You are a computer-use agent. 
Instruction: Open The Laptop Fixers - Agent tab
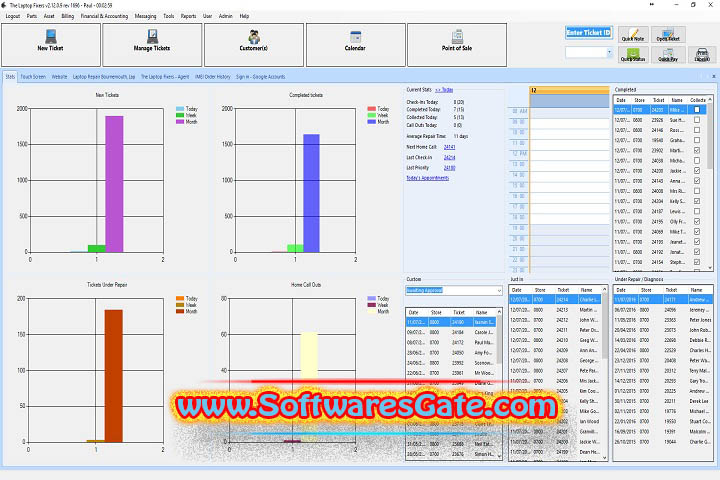(x=165, y=77)
